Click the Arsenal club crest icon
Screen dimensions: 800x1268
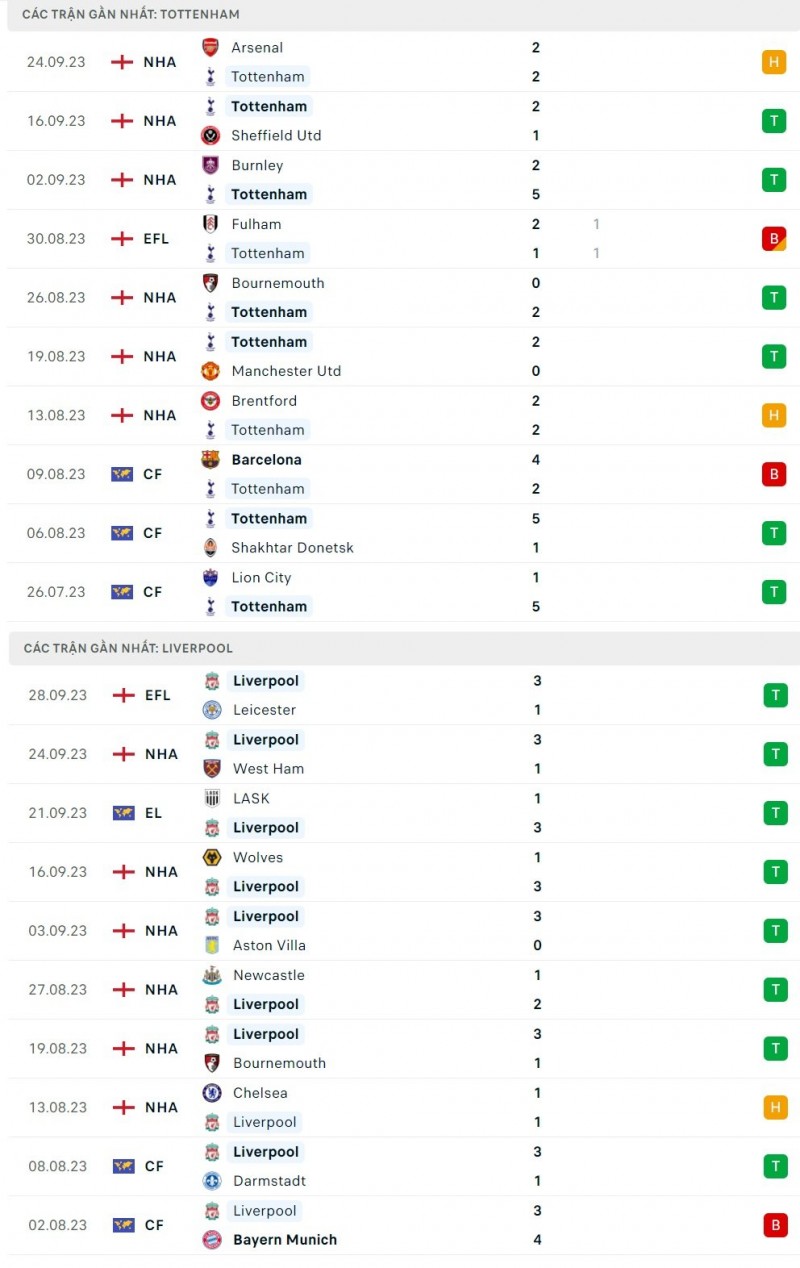pos(210,47)
